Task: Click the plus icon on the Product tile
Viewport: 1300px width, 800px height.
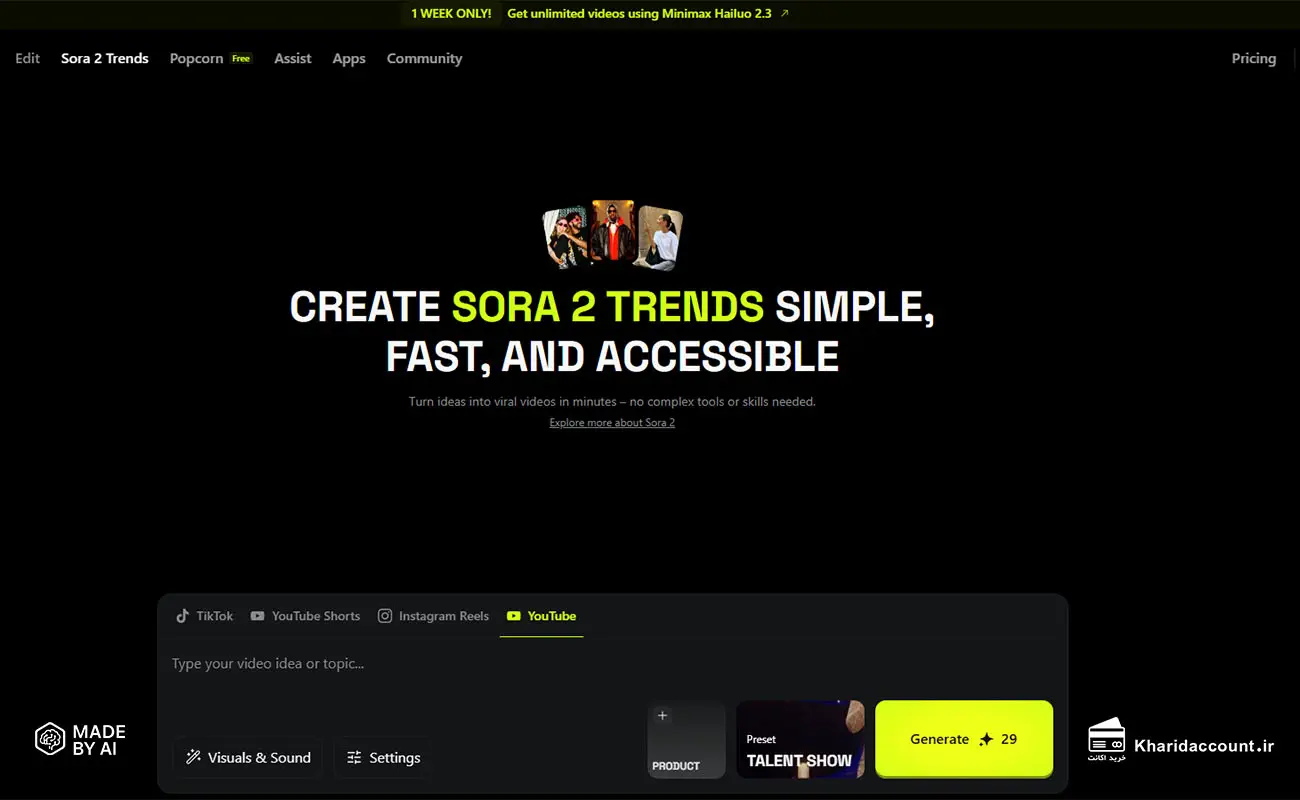Action: coord(662,716)
